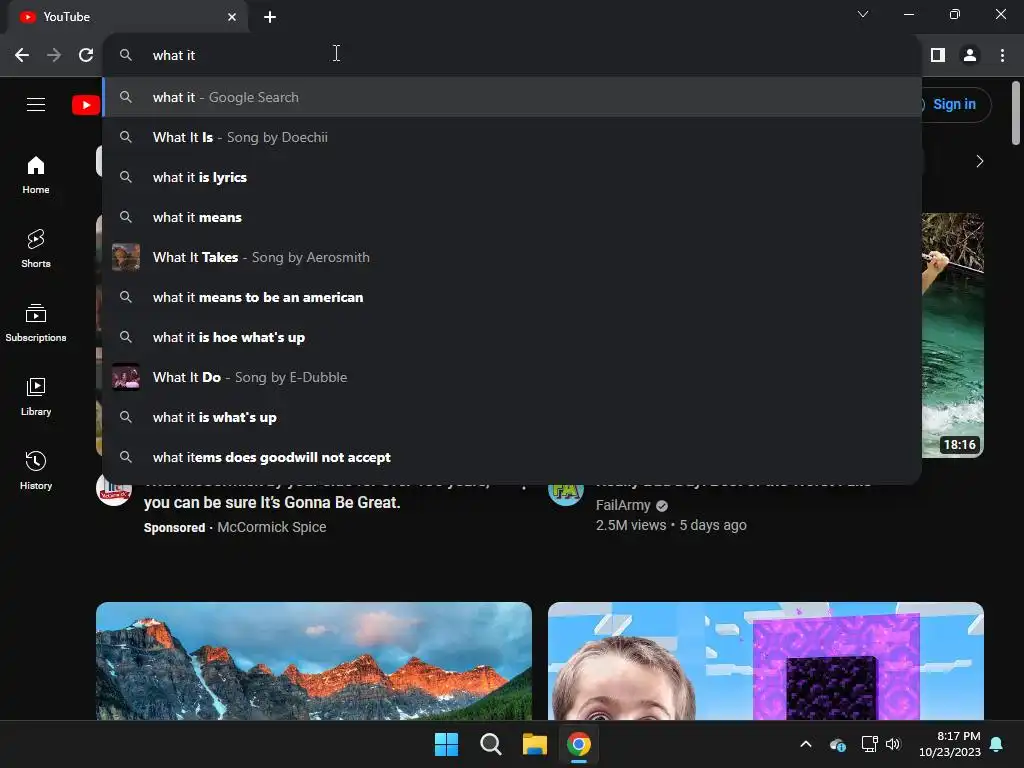
Task: Close the YouTube tab
Action: [x=232, y=17]
